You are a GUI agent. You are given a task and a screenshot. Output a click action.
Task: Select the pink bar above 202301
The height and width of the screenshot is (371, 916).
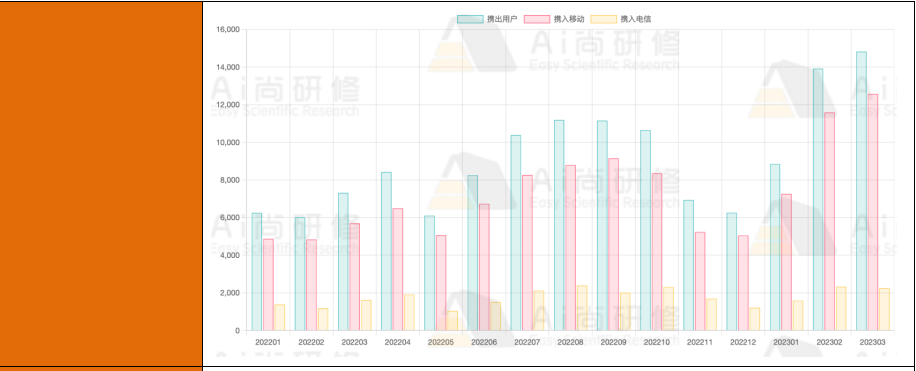point(786,262)
